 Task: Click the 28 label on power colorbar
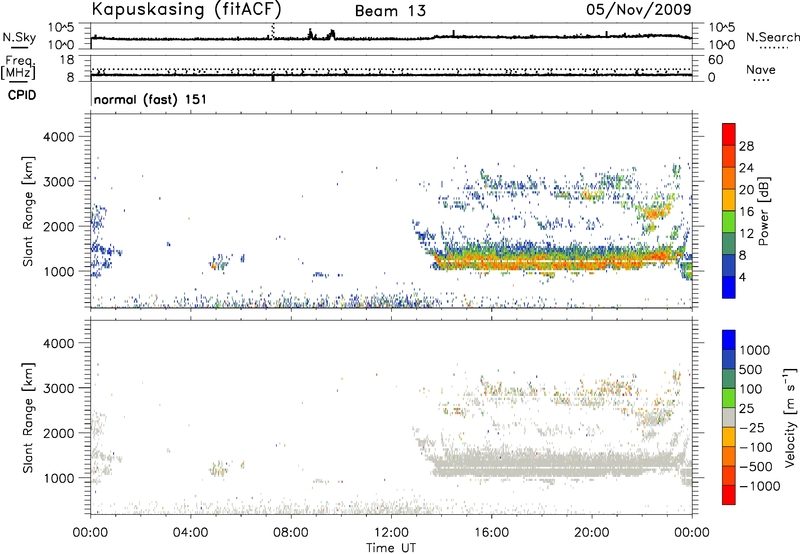pos(746,146)
